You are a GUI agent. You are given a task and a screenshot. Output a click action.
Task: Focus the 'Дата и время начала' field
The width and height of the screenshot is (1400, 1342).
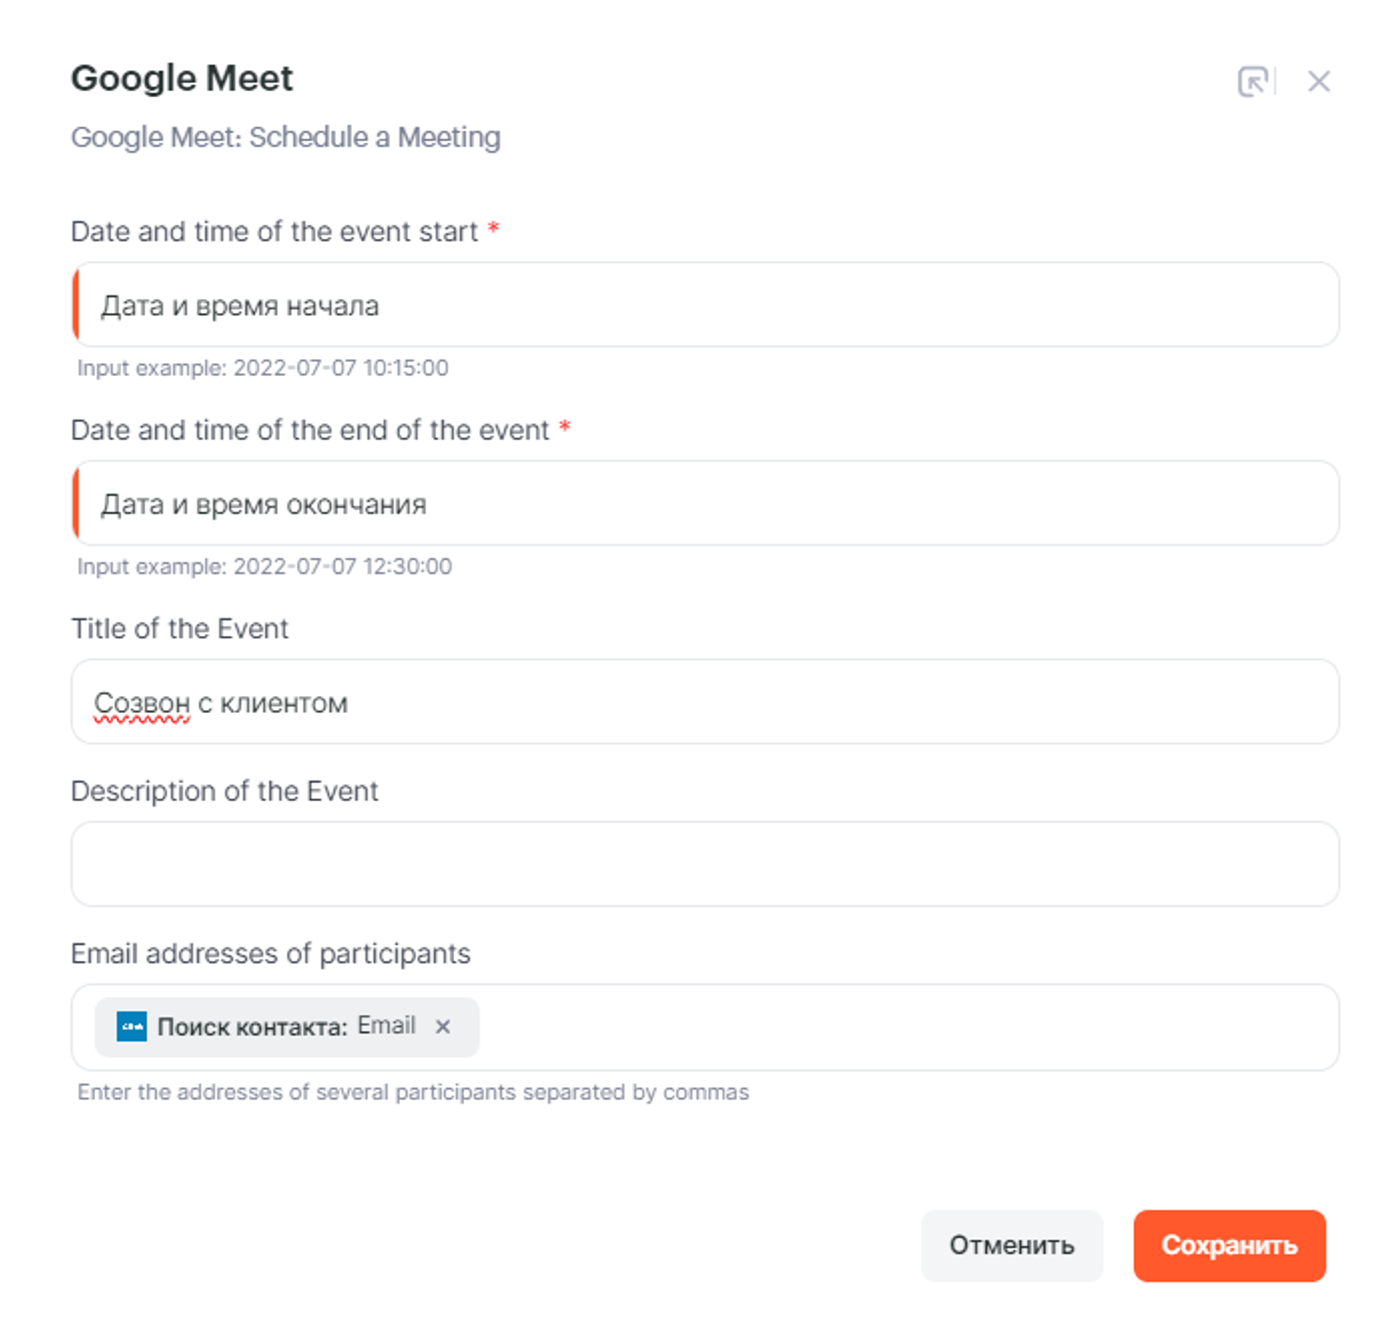pos(706,305)
